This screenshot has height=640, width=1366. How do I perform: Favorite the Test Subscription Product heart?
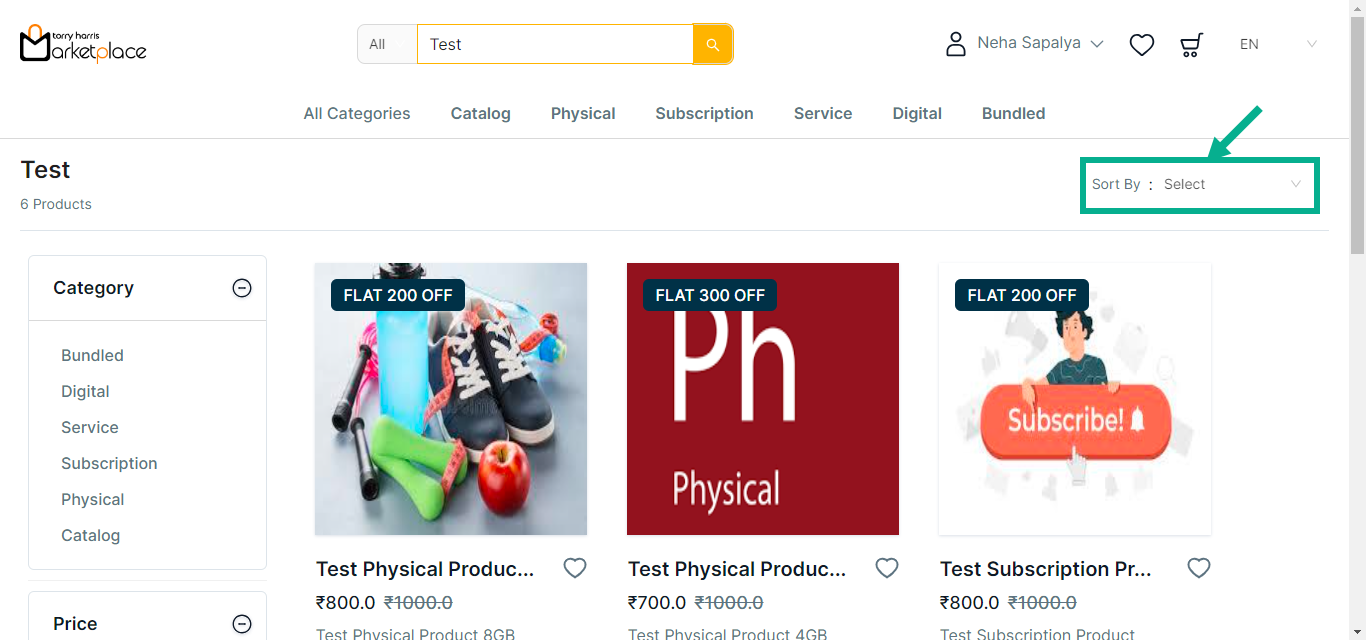[1198, 568]
